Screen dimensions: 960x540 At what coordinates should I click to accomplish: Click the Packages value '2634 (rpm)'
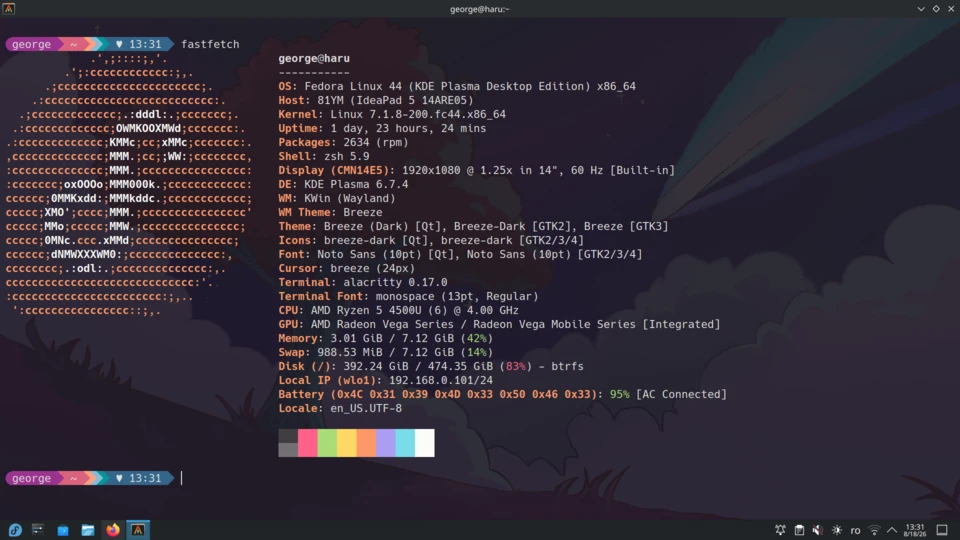pyautogui.click(x=375, y=143)
